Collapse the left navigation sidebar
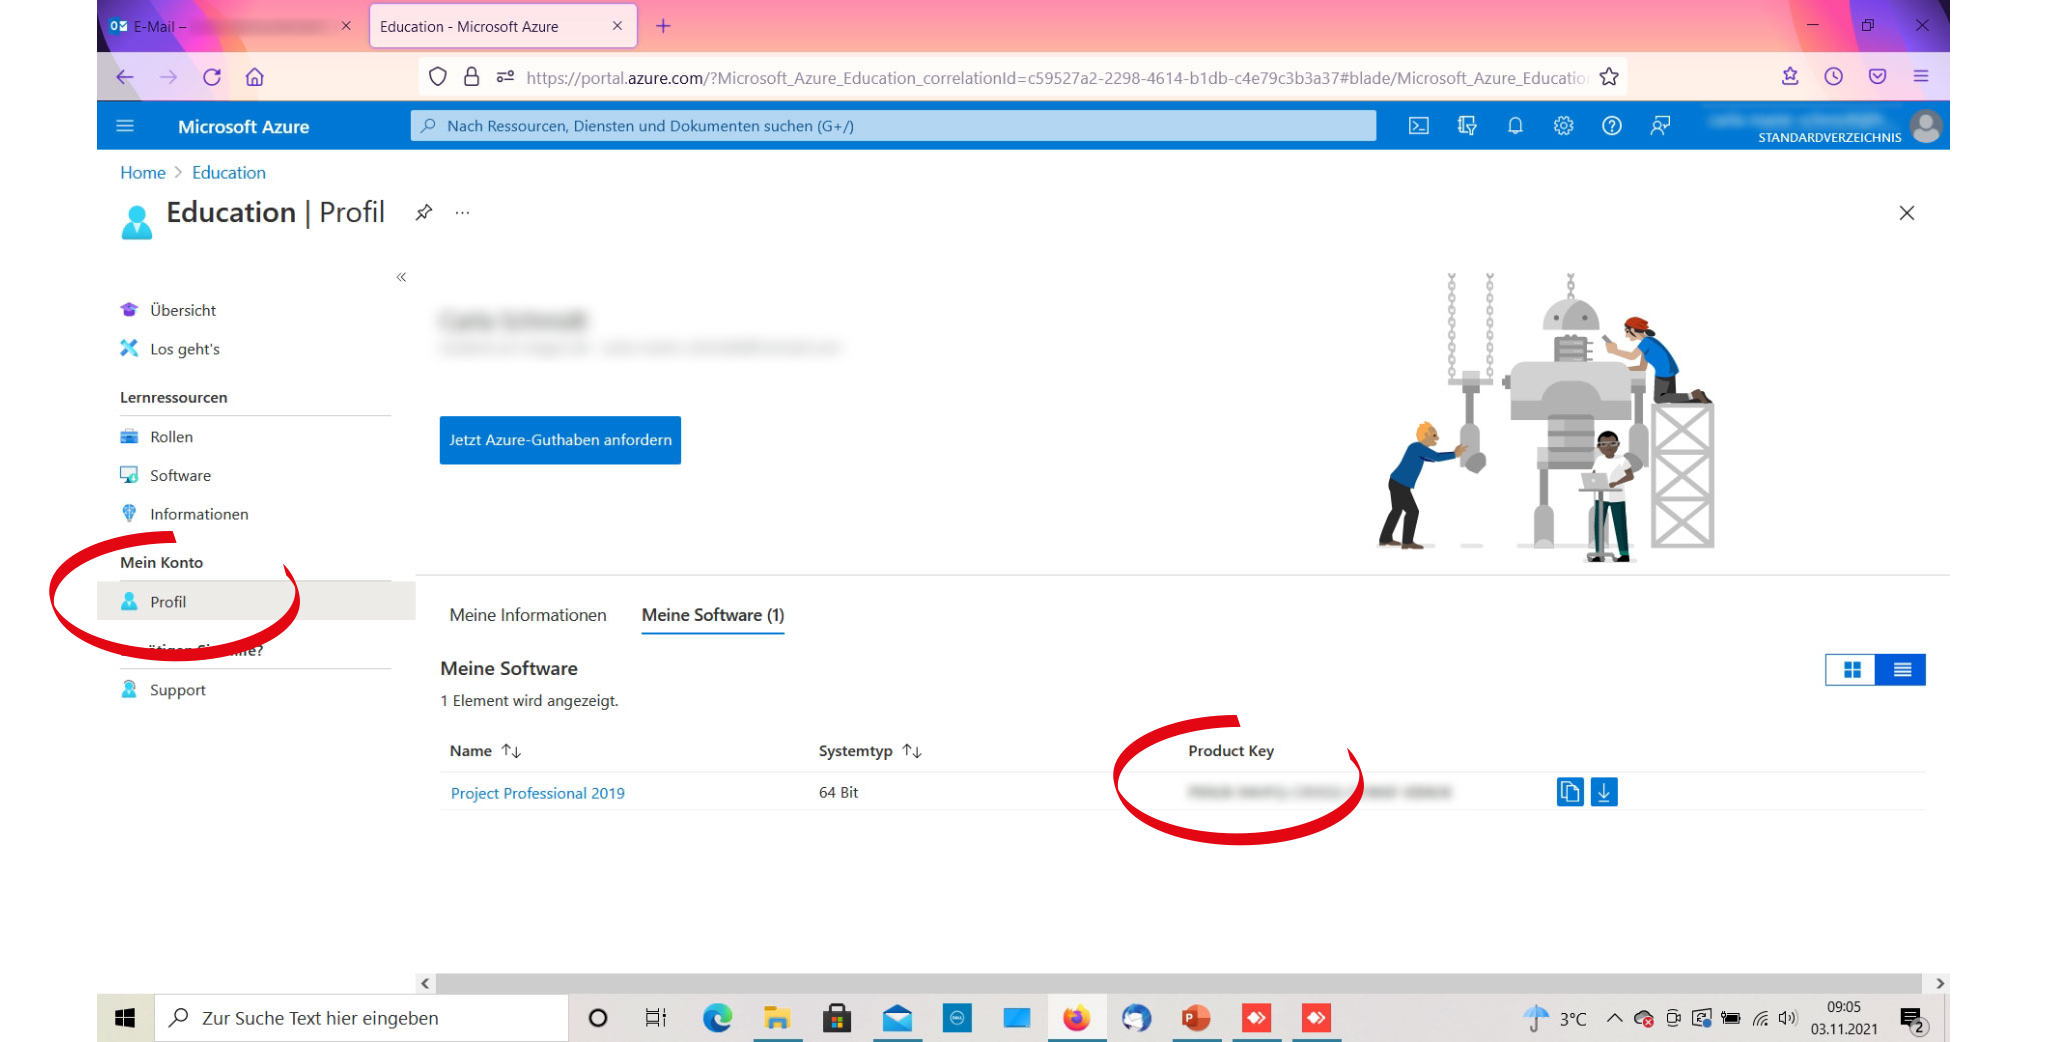Screen dimensions: 2048x1042 click(x=401, y=277)
